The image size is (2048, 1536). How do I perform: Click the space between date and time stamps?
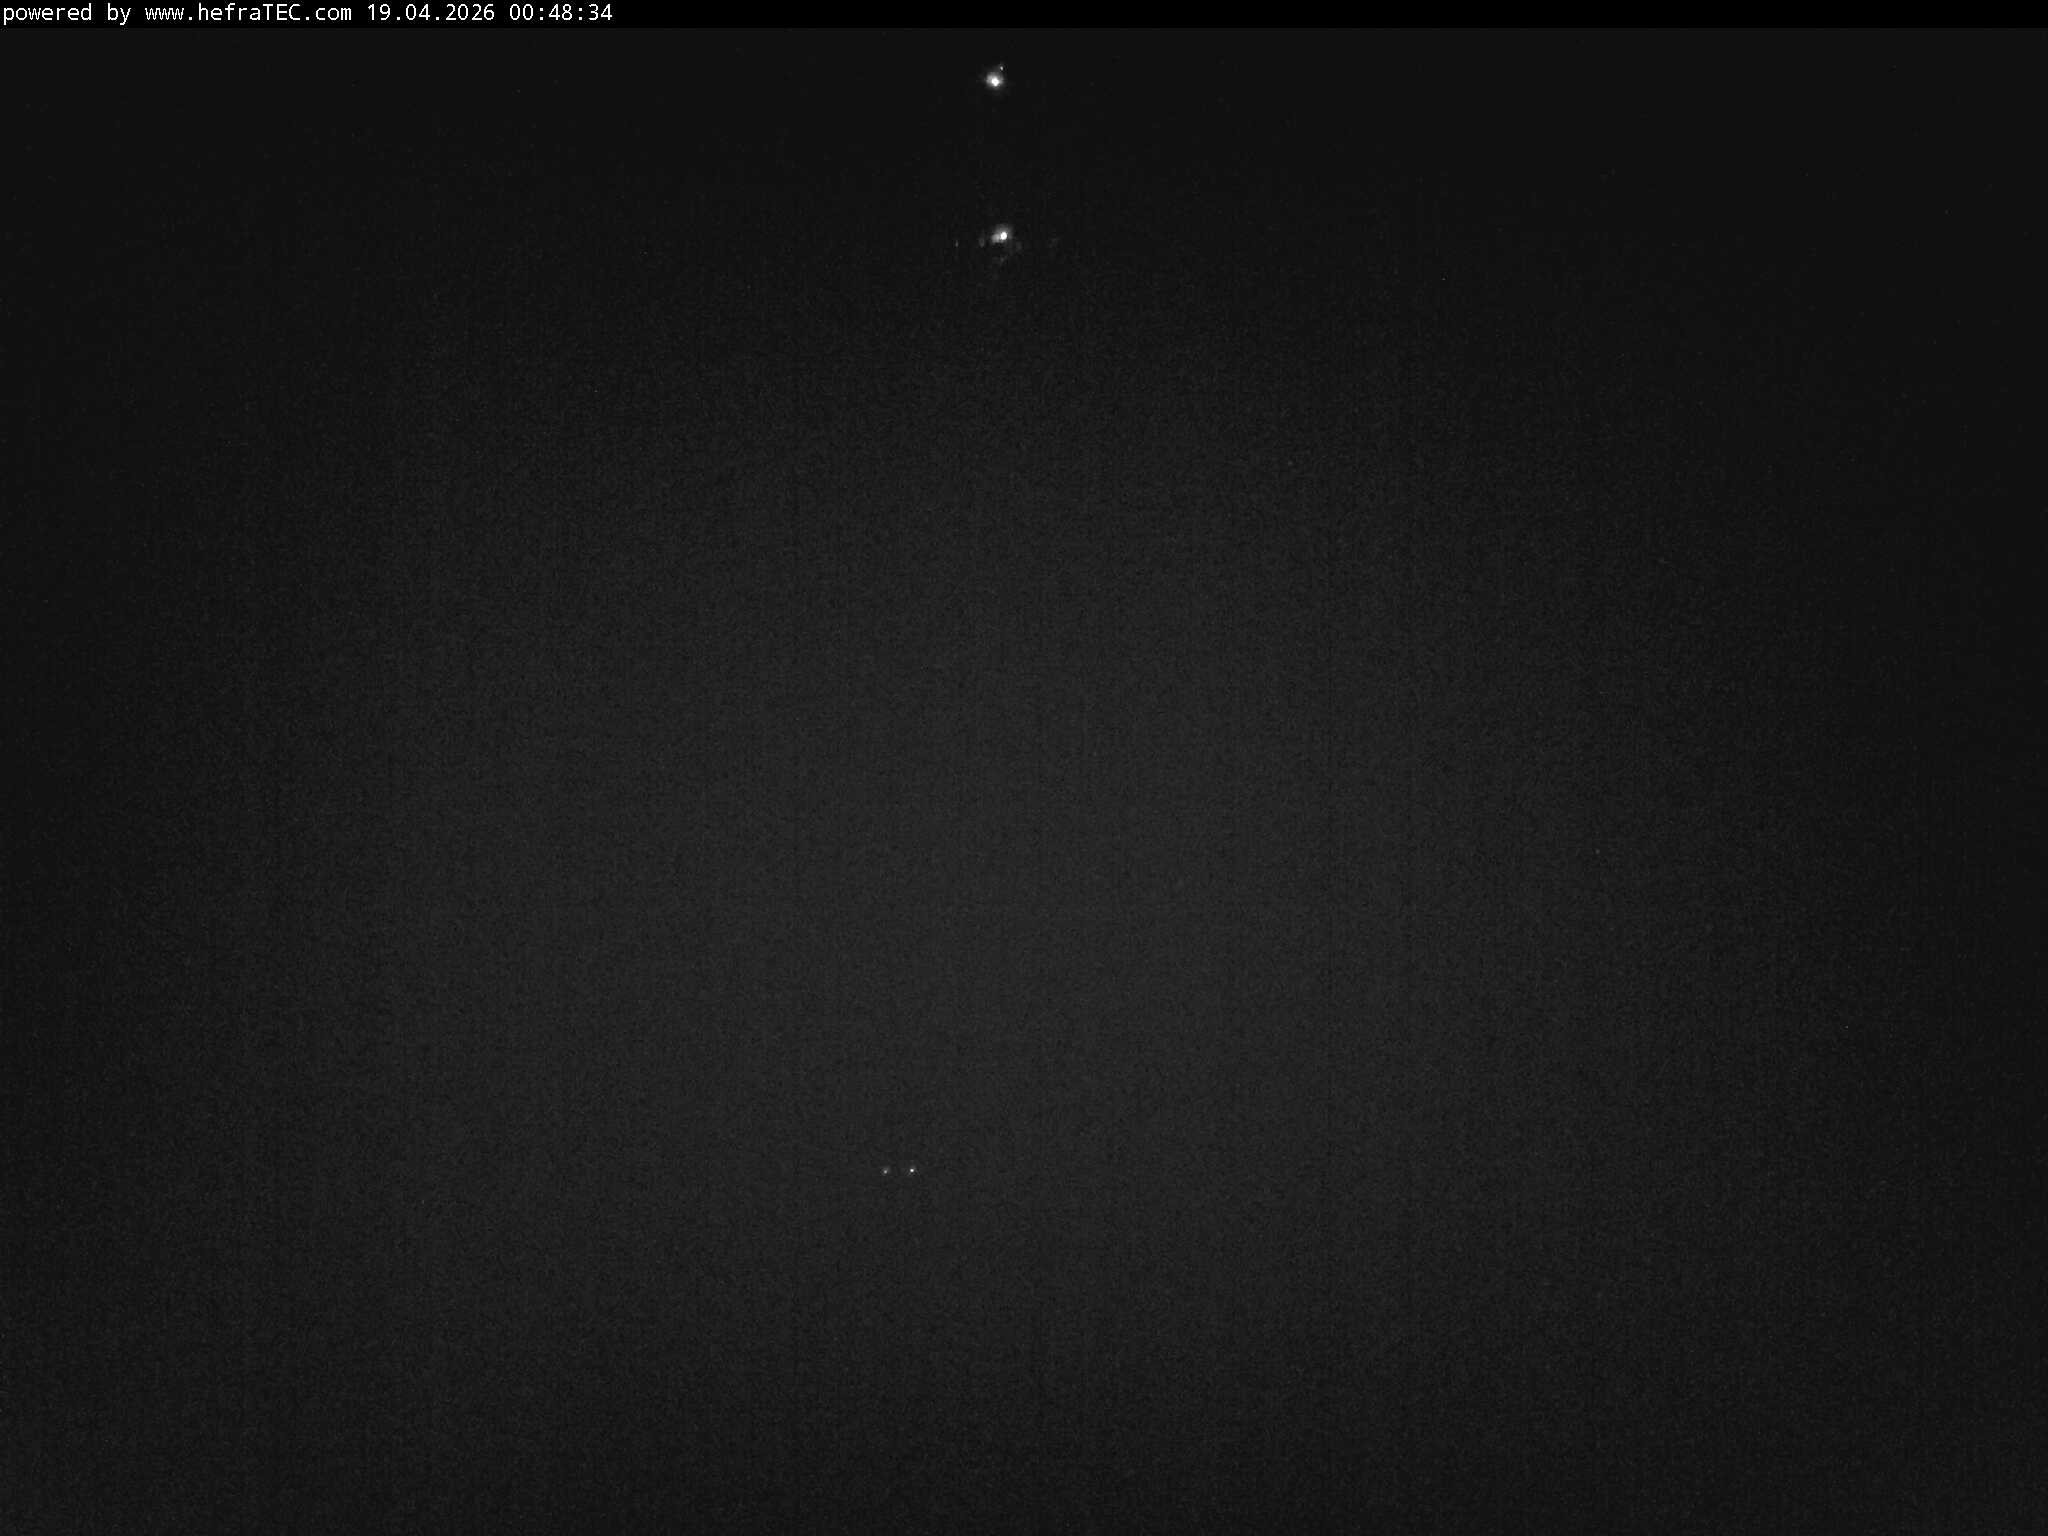click(x=500, y=14)
